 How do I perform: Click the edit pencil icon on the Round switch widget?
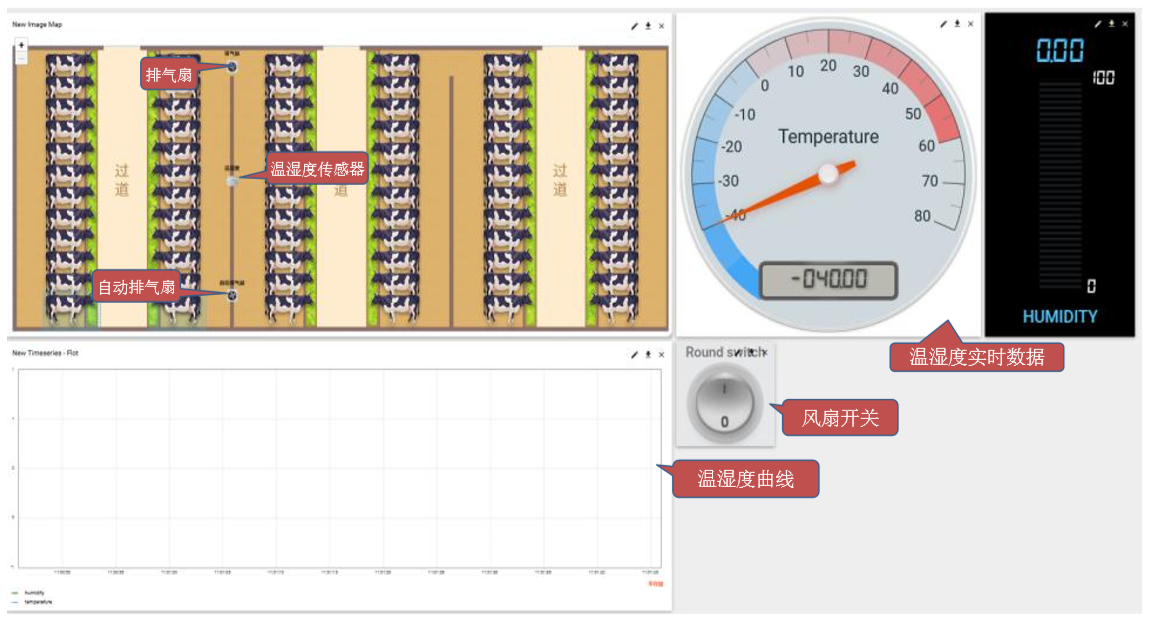[x=736, y=352]
